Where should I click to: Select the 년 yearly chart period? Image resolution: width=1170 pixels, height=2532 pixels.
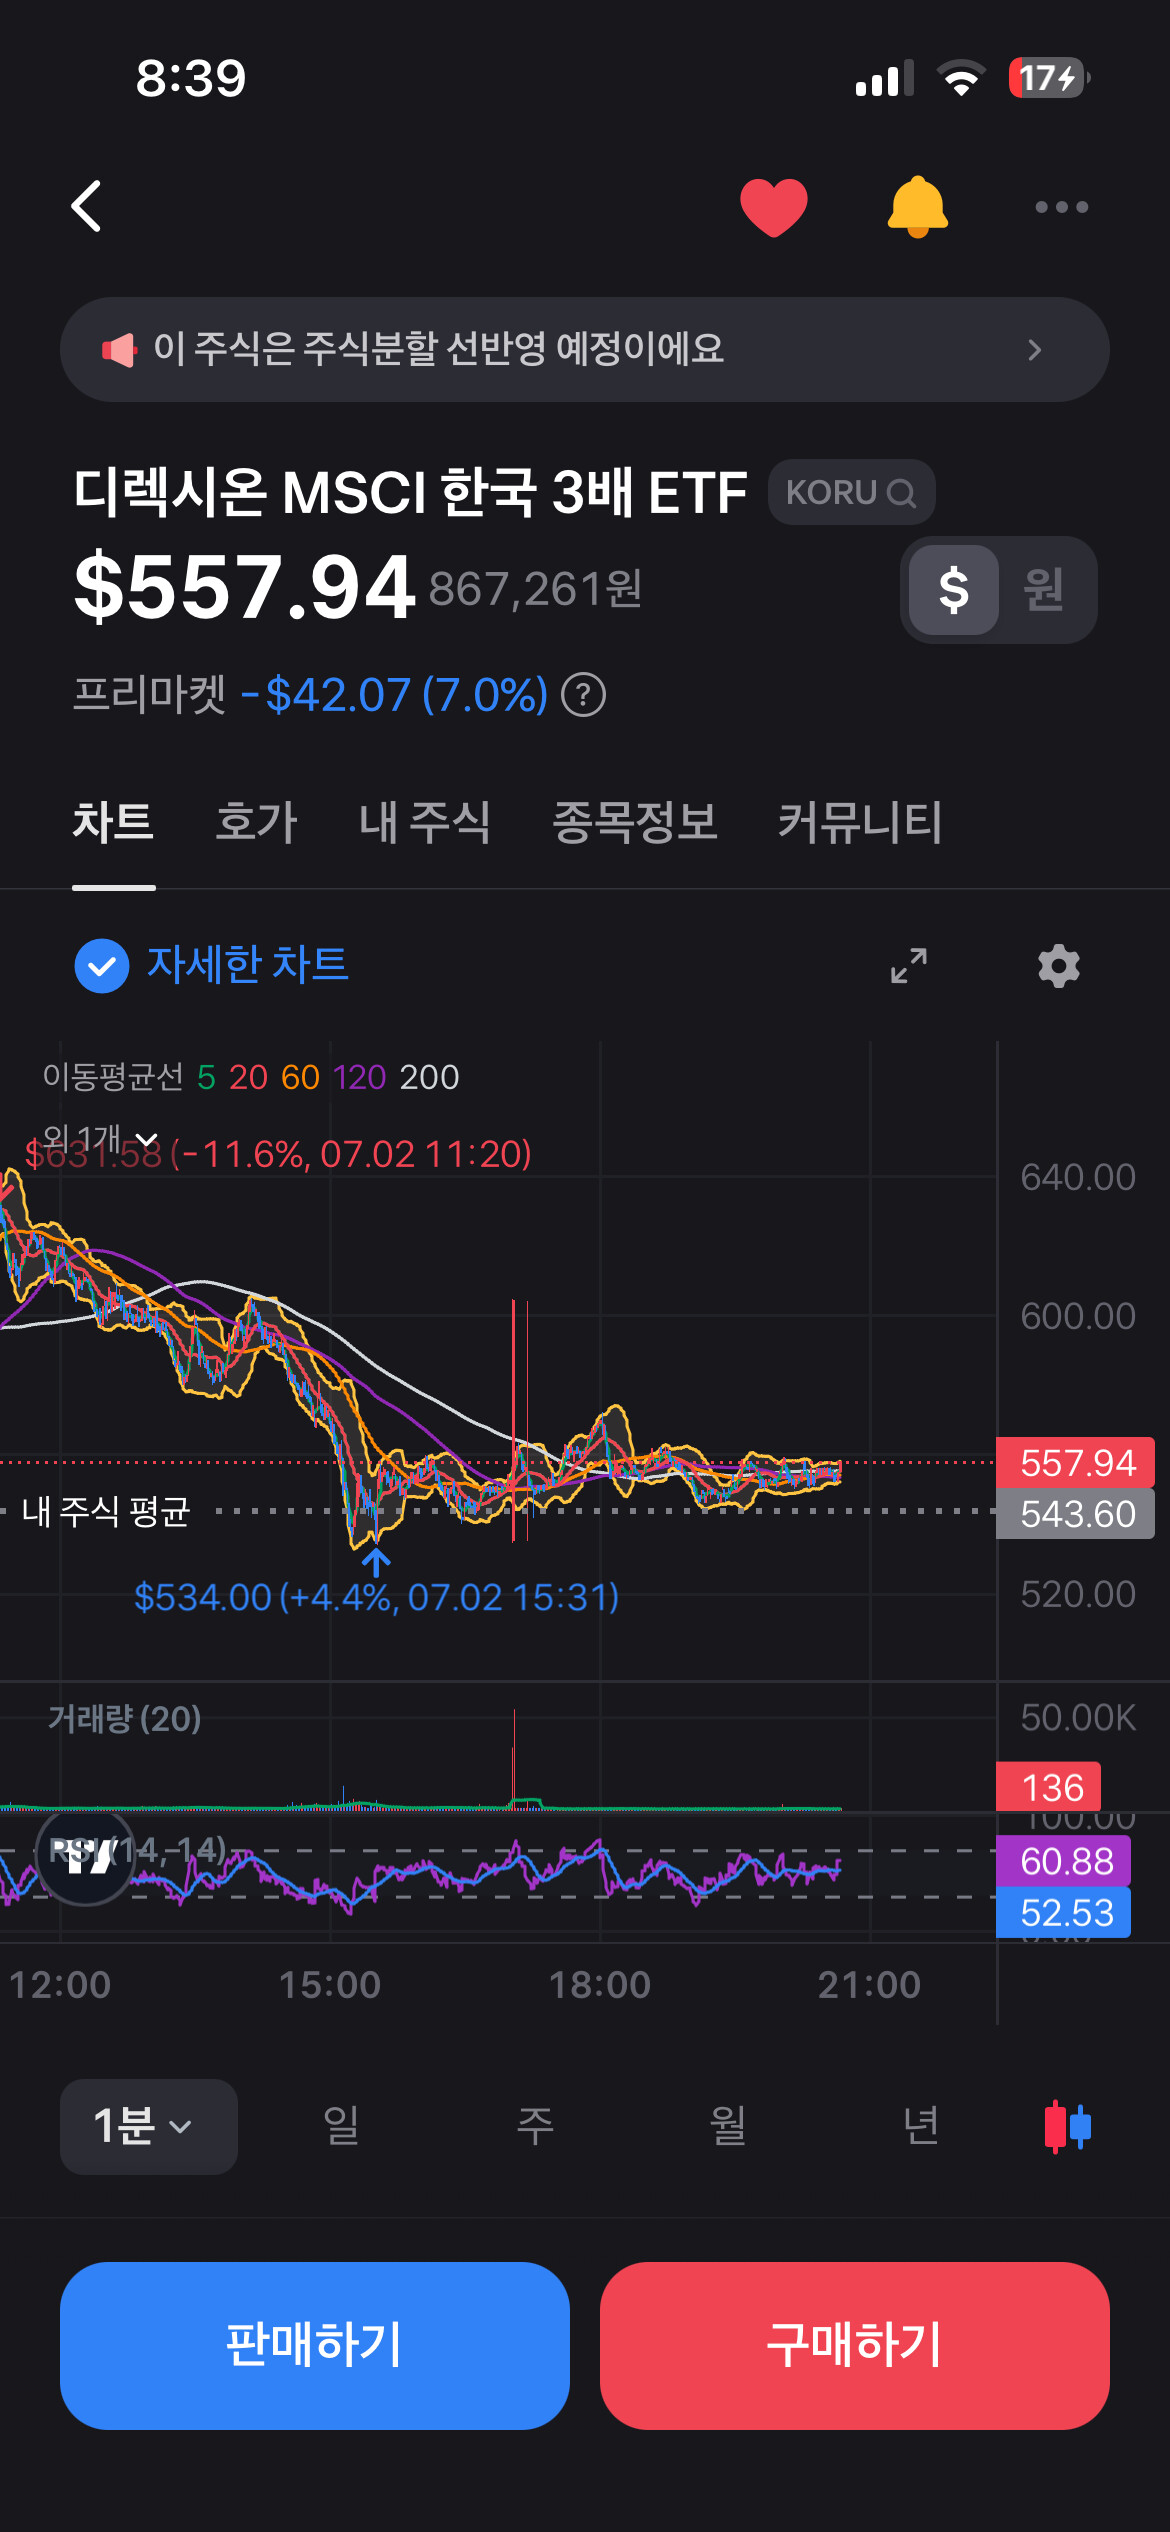[x=921, y=2126]
